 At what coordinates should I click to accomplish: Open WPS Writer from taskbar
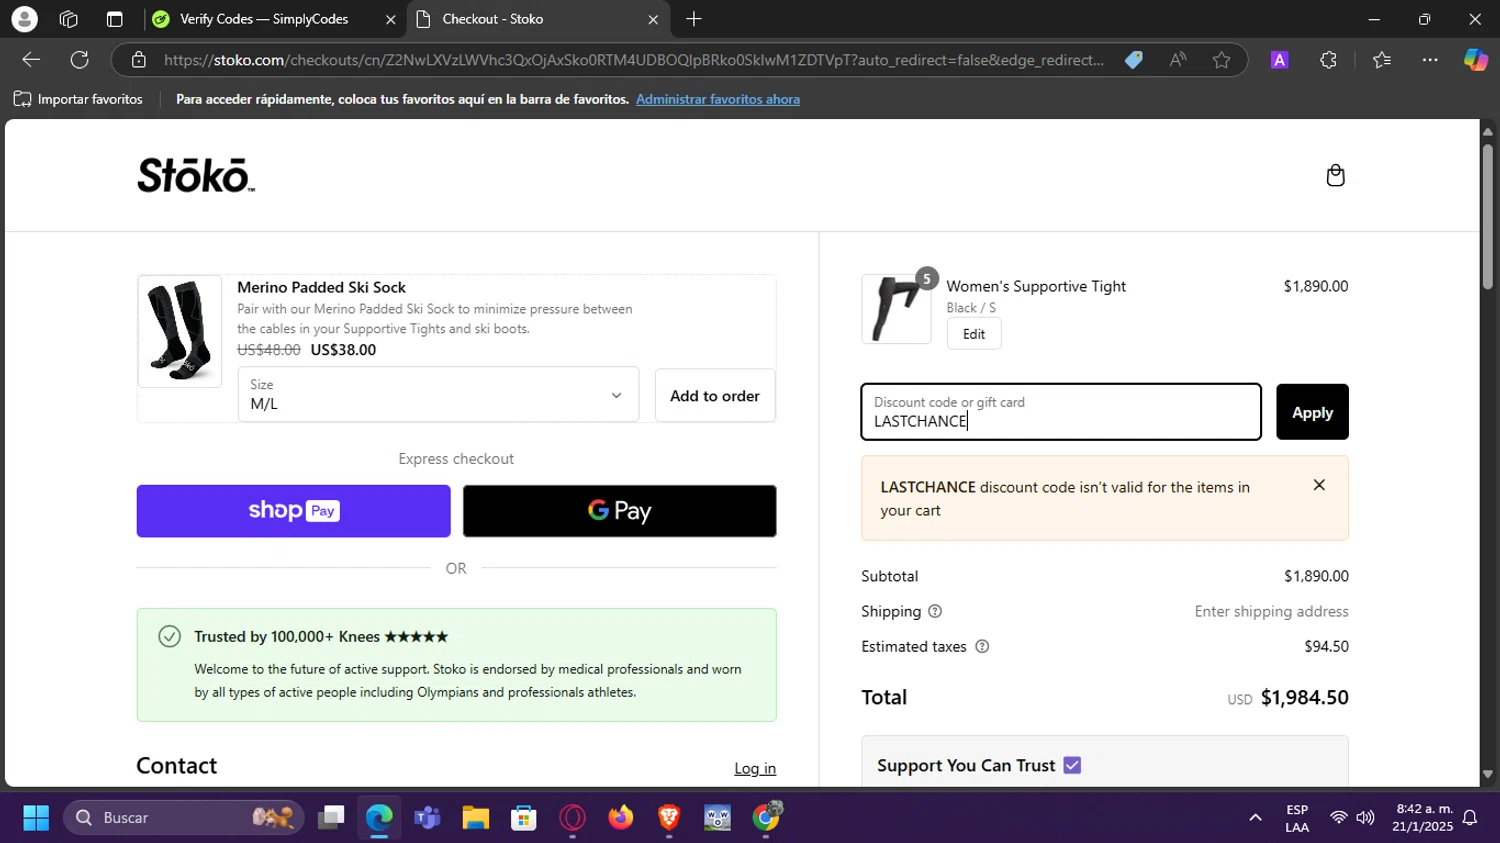tap(718, 818)
